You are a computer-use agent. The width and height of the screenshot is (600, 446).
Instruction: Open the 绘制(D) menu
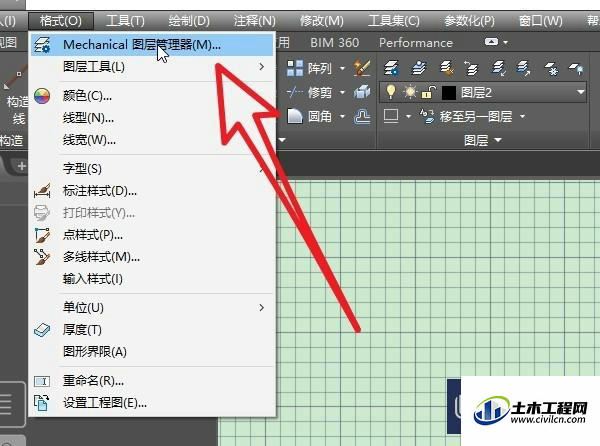coord(189,21)
